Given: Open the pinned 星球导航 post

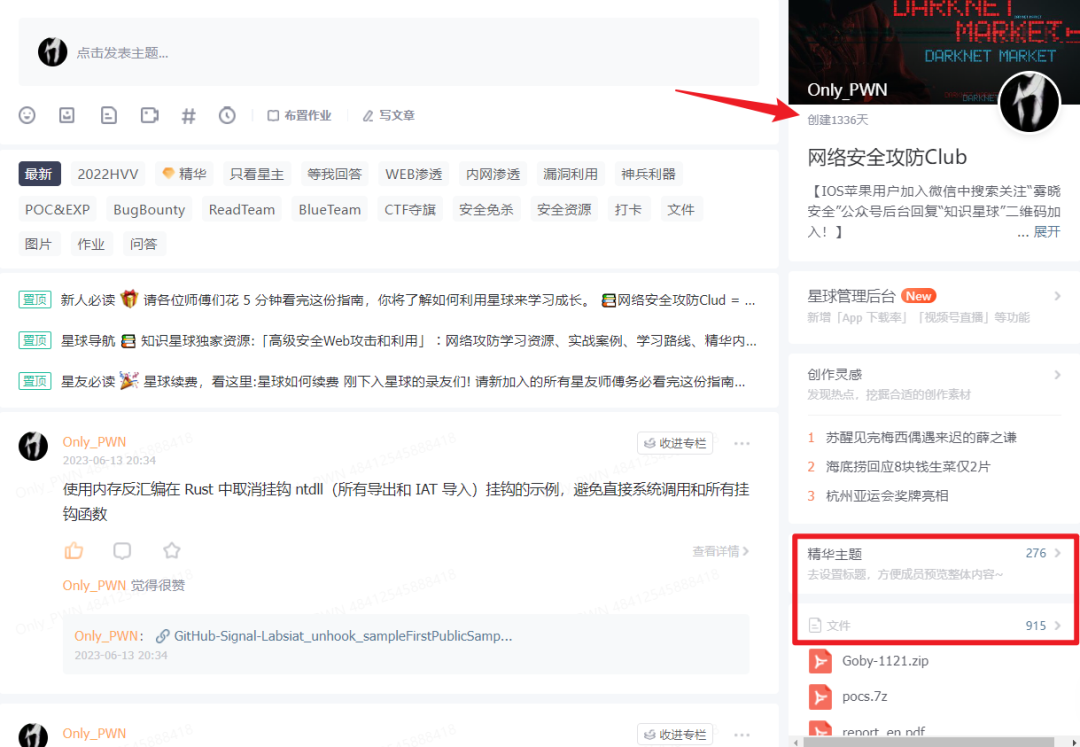Looking at the screenshot, I should pyautogui.click(x=387, y=341).
